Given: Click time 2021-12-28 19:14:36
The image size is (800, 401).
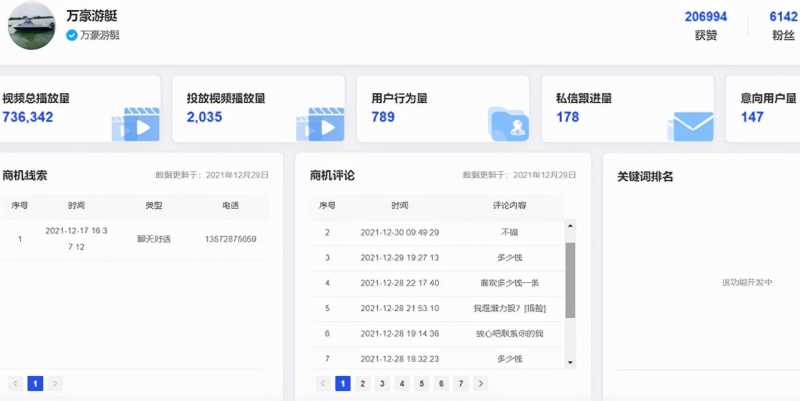Looking at the screenshot, I should coord(399,334).
